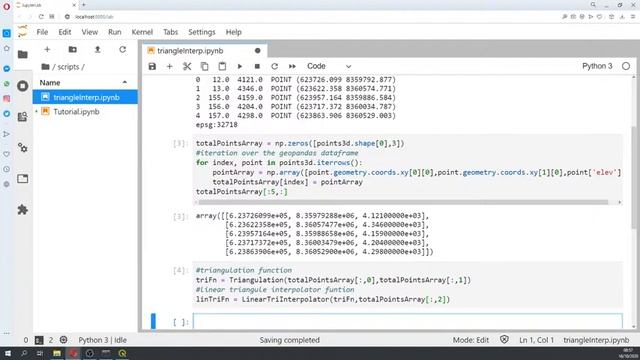640x360 pixels.
Task: Click the notebook trust shield icon
Action: click(x=504, y=340)
